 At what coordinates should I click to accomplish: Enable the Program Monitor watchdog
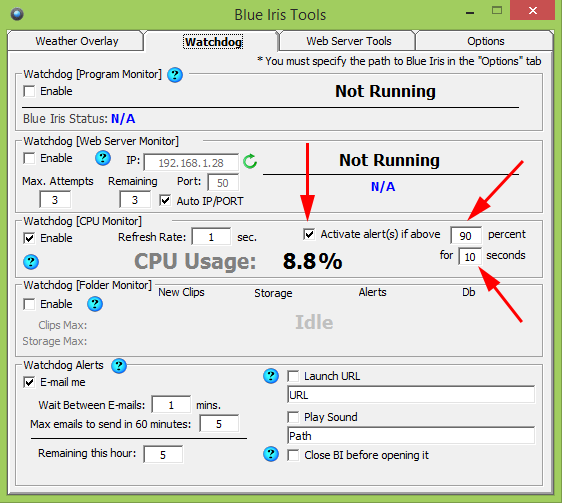(x=29, y=91)
